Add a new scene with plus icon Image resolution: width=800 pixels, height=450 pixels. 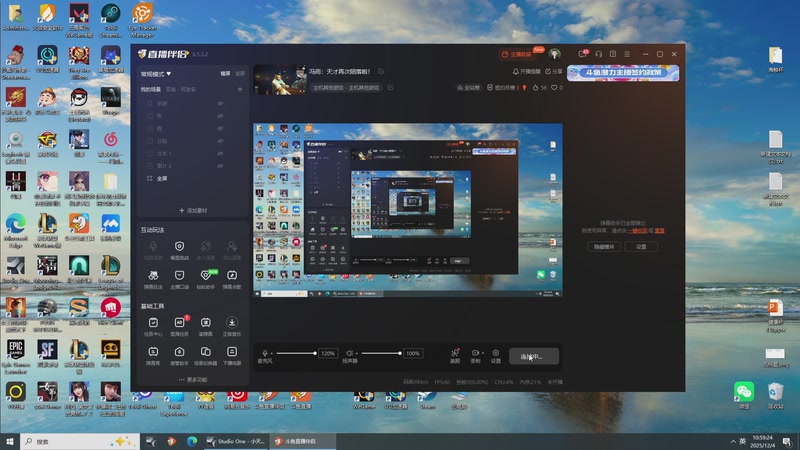(240, 89)
